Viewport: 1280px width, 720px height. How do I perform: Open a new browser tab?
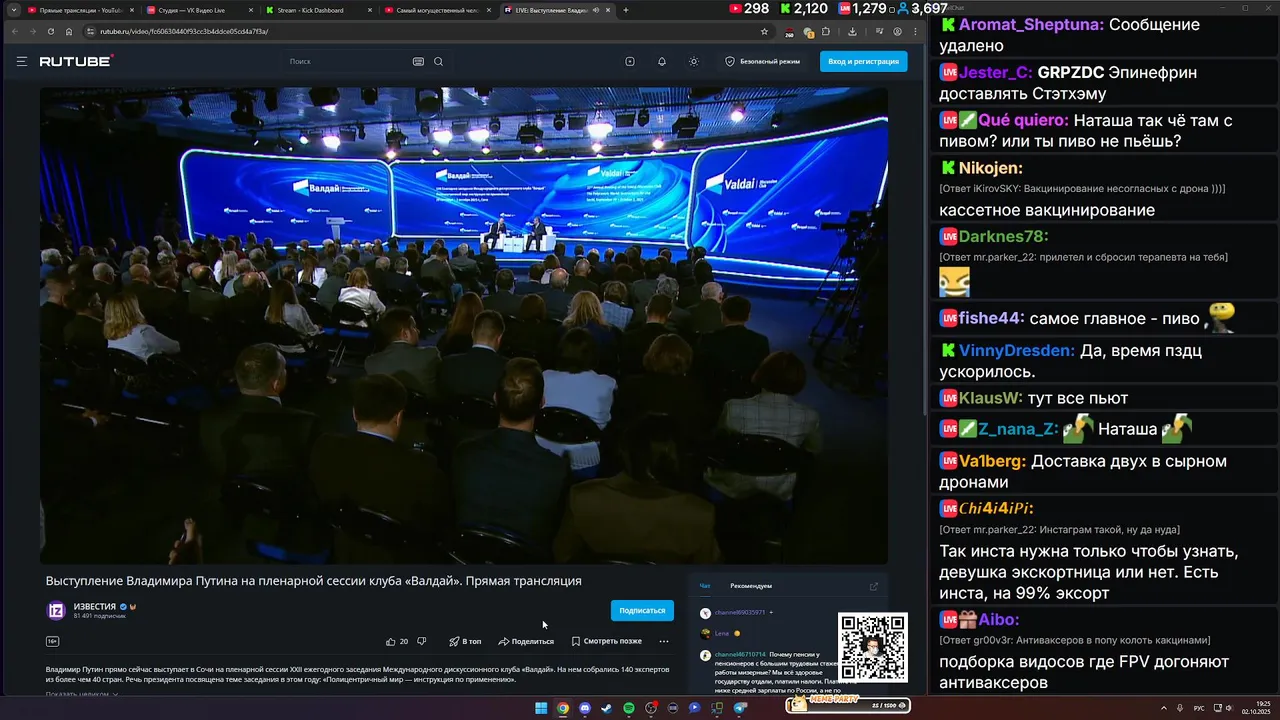click(626, 10)
